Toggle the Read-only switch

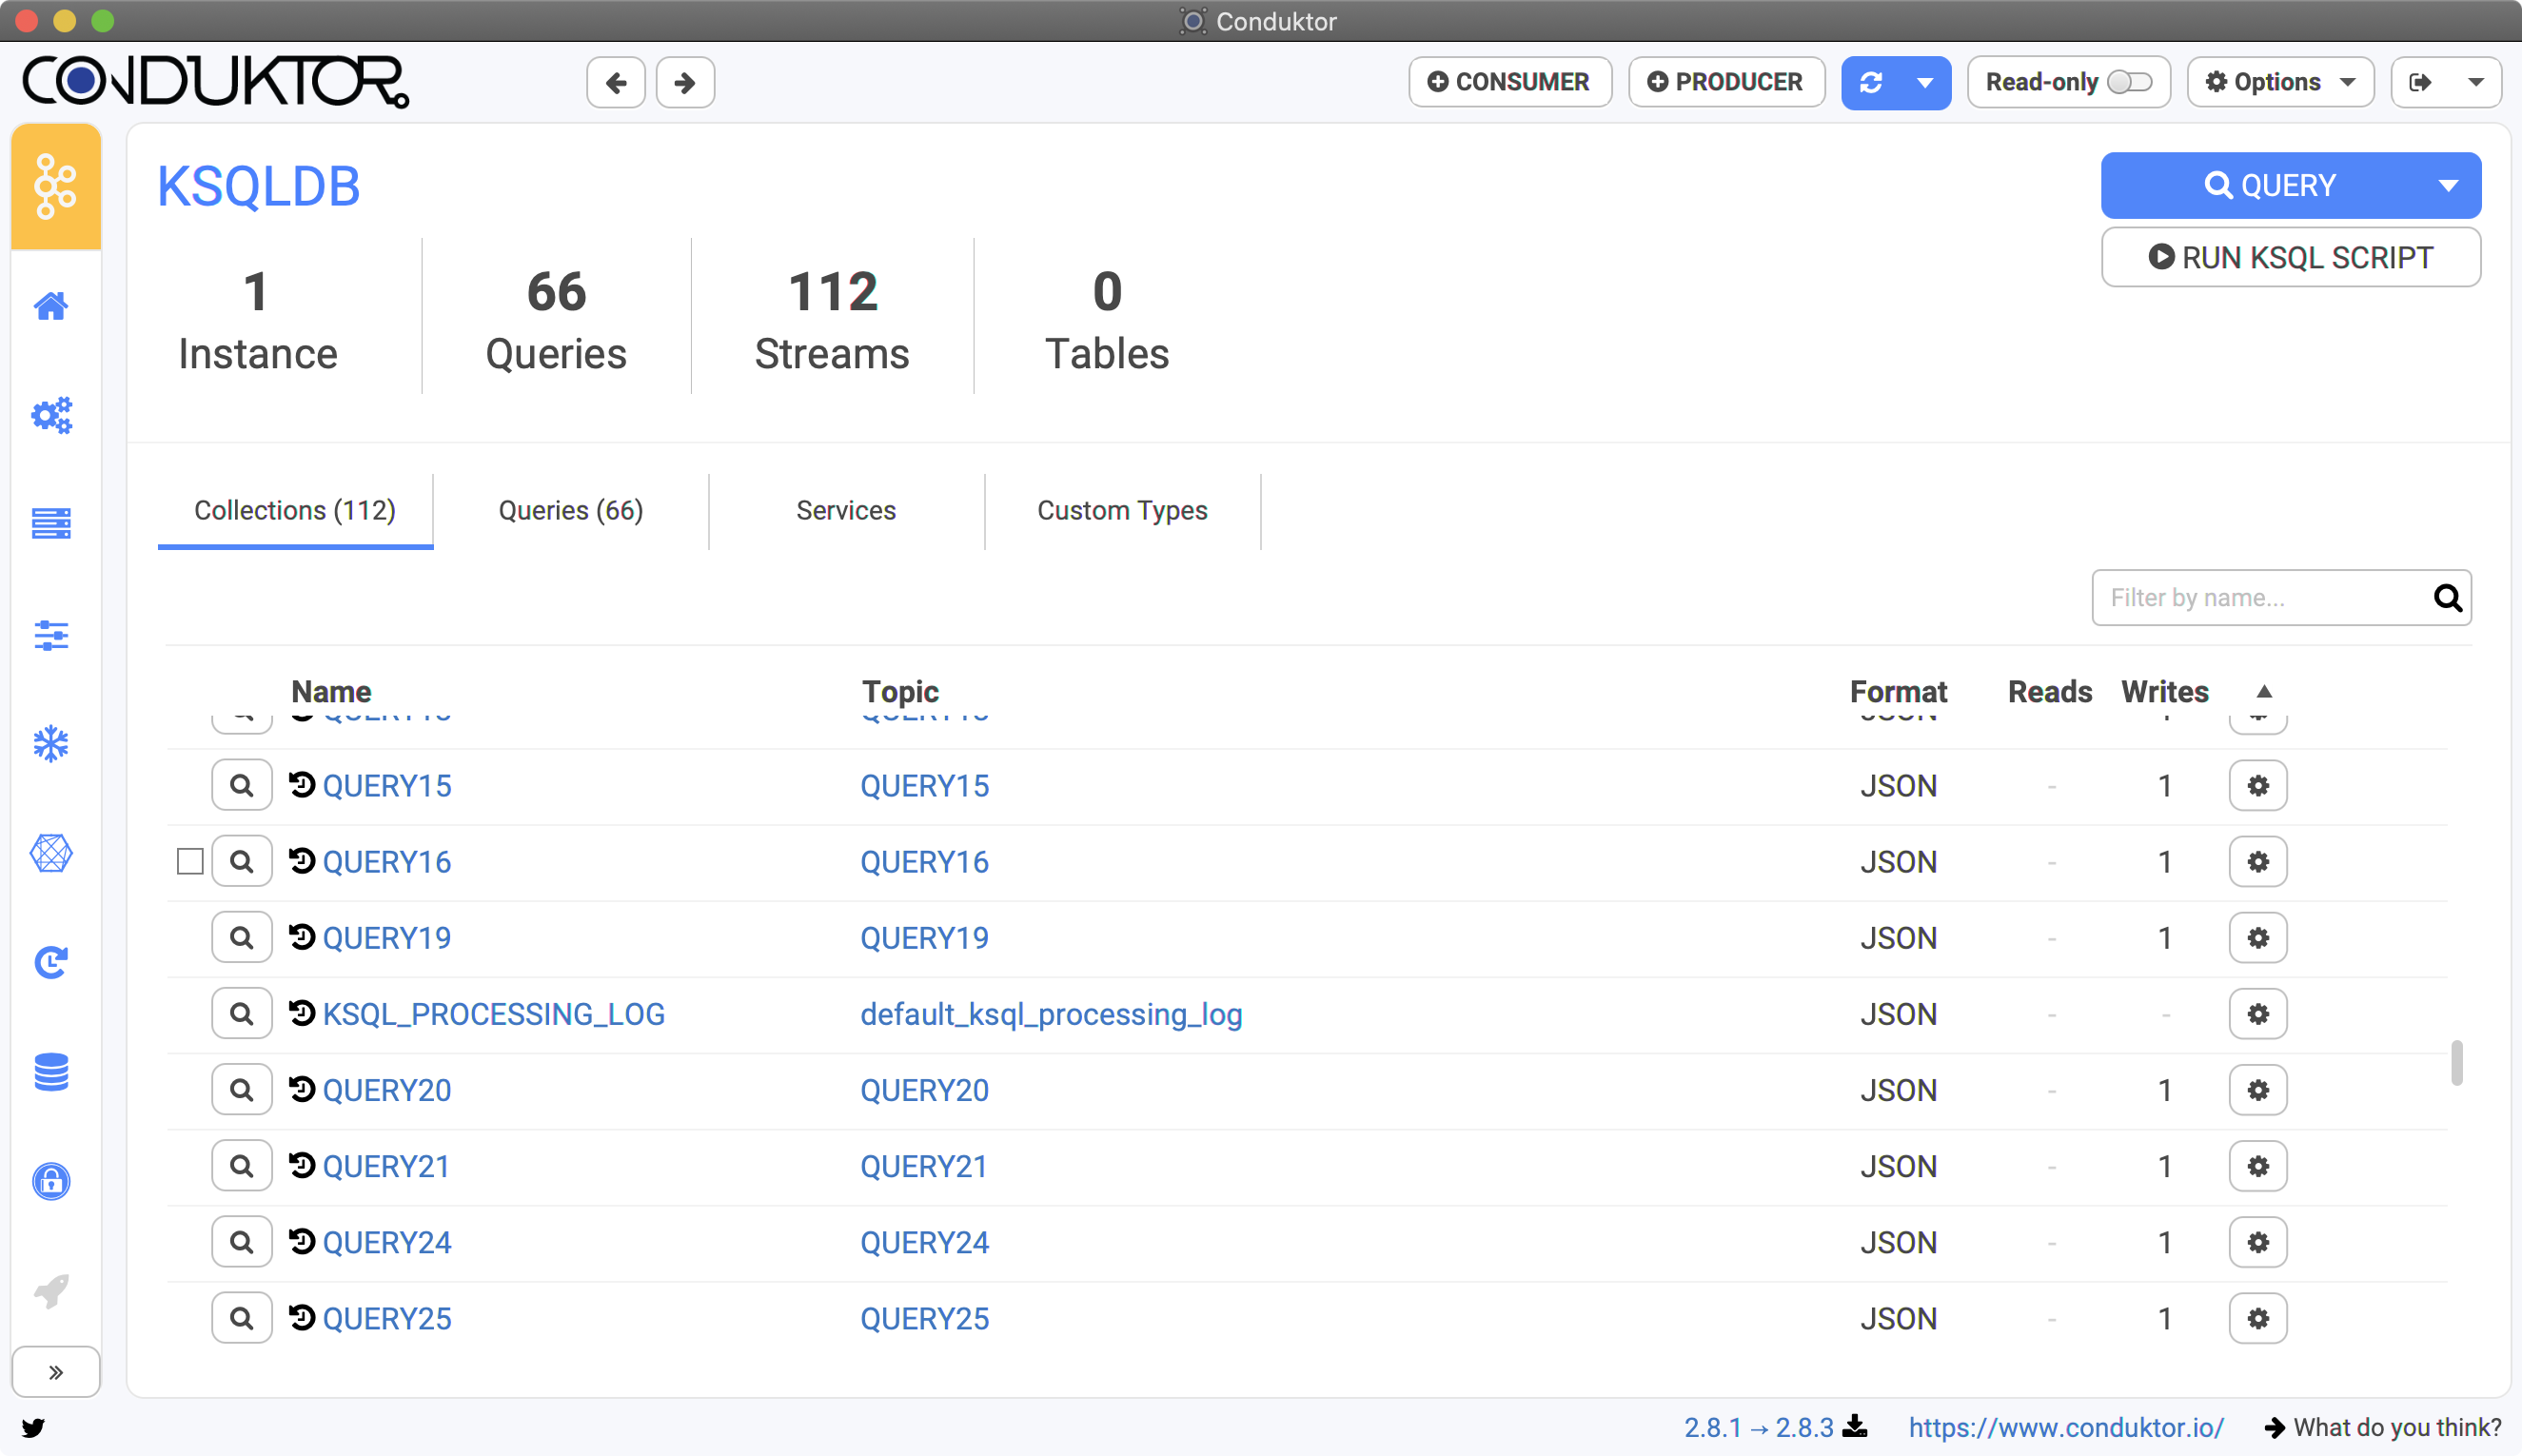[2129, 82]
